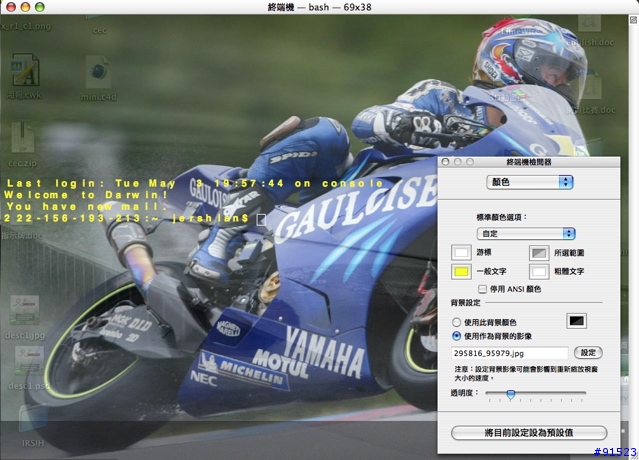Viewport: 639px width, 460px height.
Task: Click the .cwk document icon on the desktop
Action: coord(25,70)
